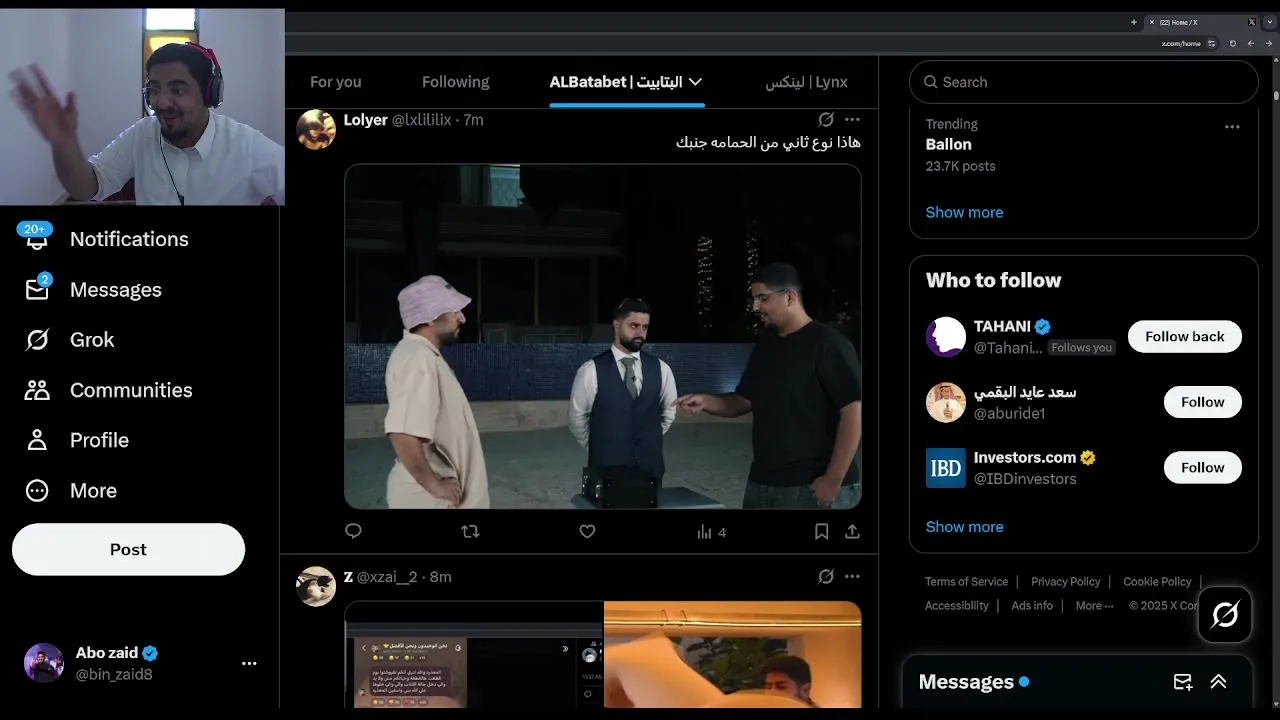
Task: Like Lolyer's post with heart icon
Action: point(587,531)
